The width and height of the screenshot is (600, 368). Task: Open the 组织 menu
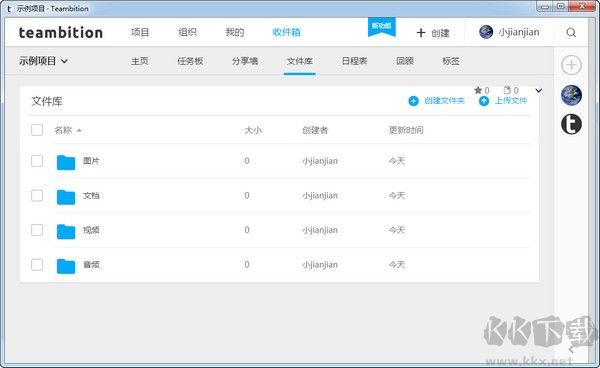tap(188, 32)
